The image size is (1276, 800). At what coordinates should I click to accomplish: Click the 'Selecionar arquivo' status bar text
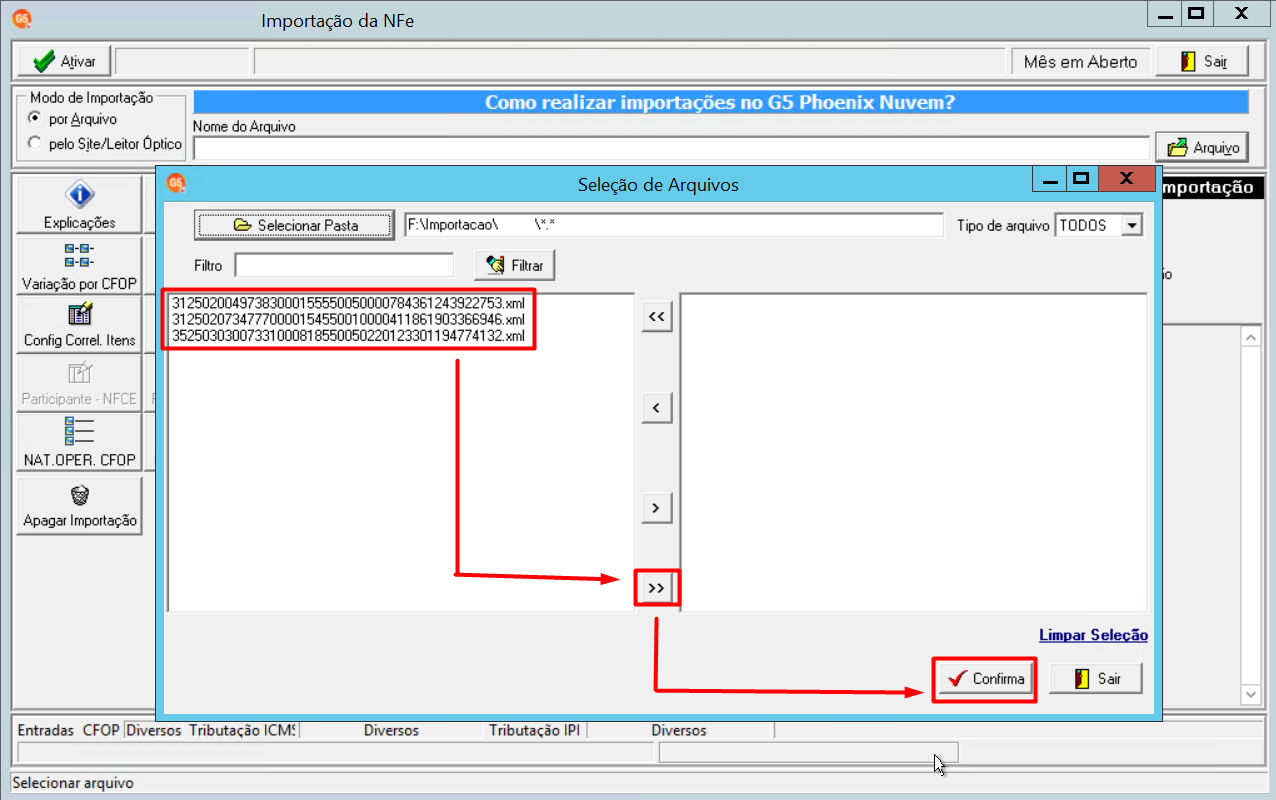click(x=72, y=783)
